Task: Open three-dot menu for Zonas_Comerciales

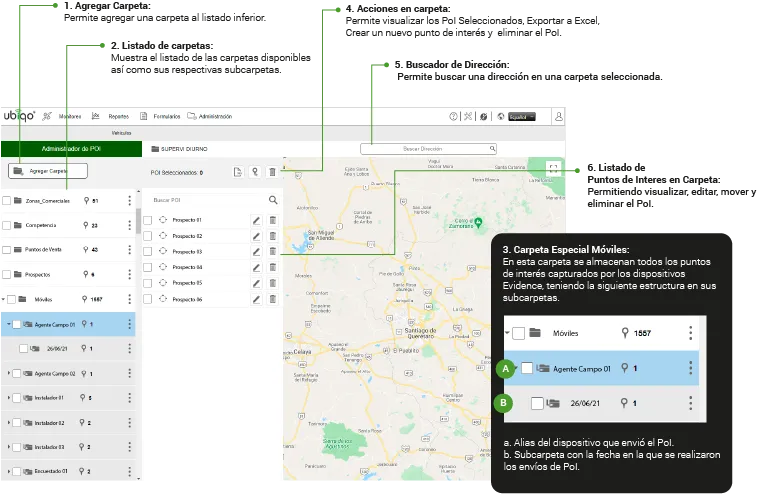Action: (x=129, y=200)
